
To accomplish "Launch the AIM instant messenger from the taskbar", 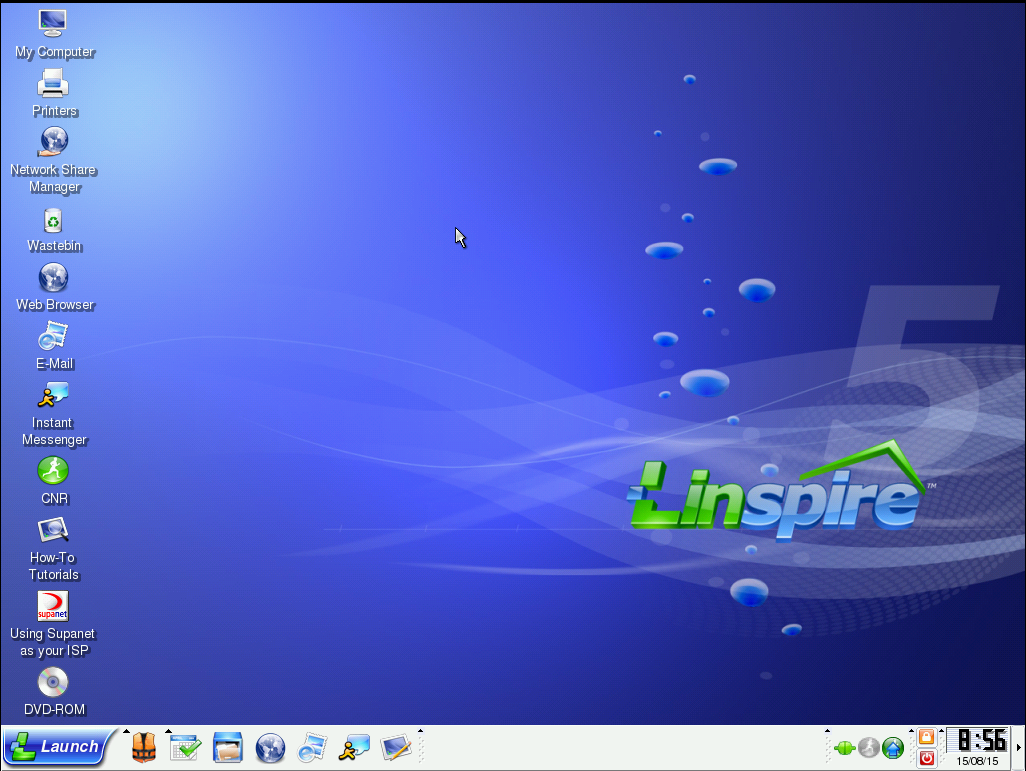I will pos(354,747).
